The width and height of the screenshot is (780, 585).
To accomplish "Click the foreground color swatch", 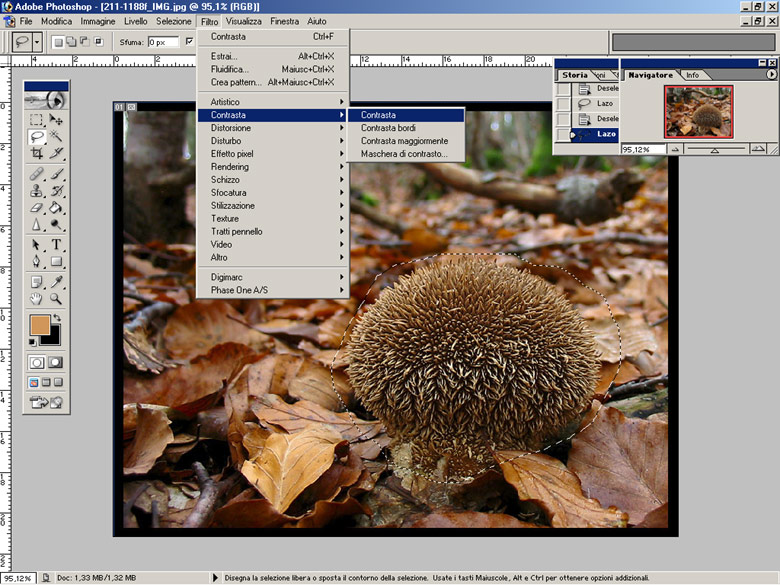I will (39, 325).
